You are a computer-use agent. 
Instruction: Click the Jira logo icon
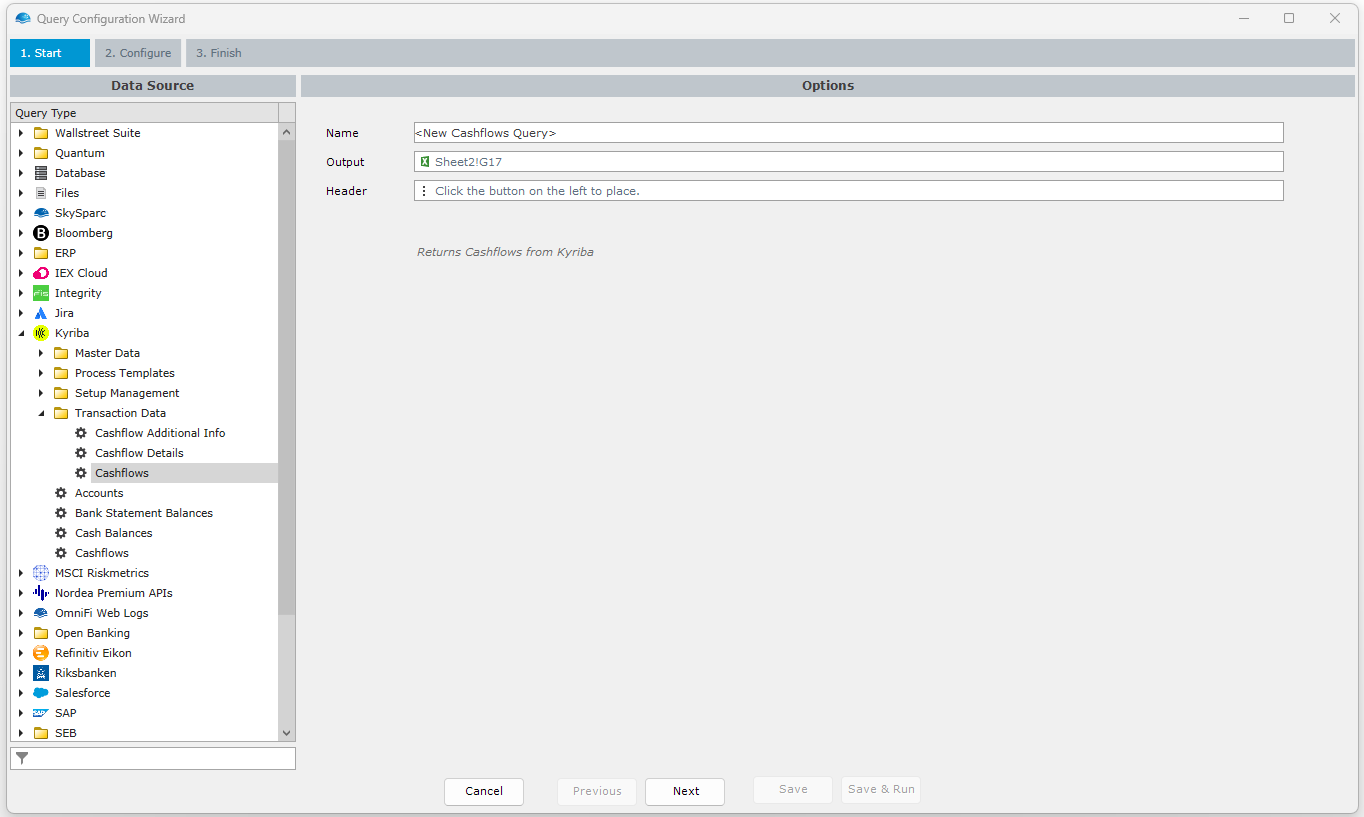click(41, 313)
